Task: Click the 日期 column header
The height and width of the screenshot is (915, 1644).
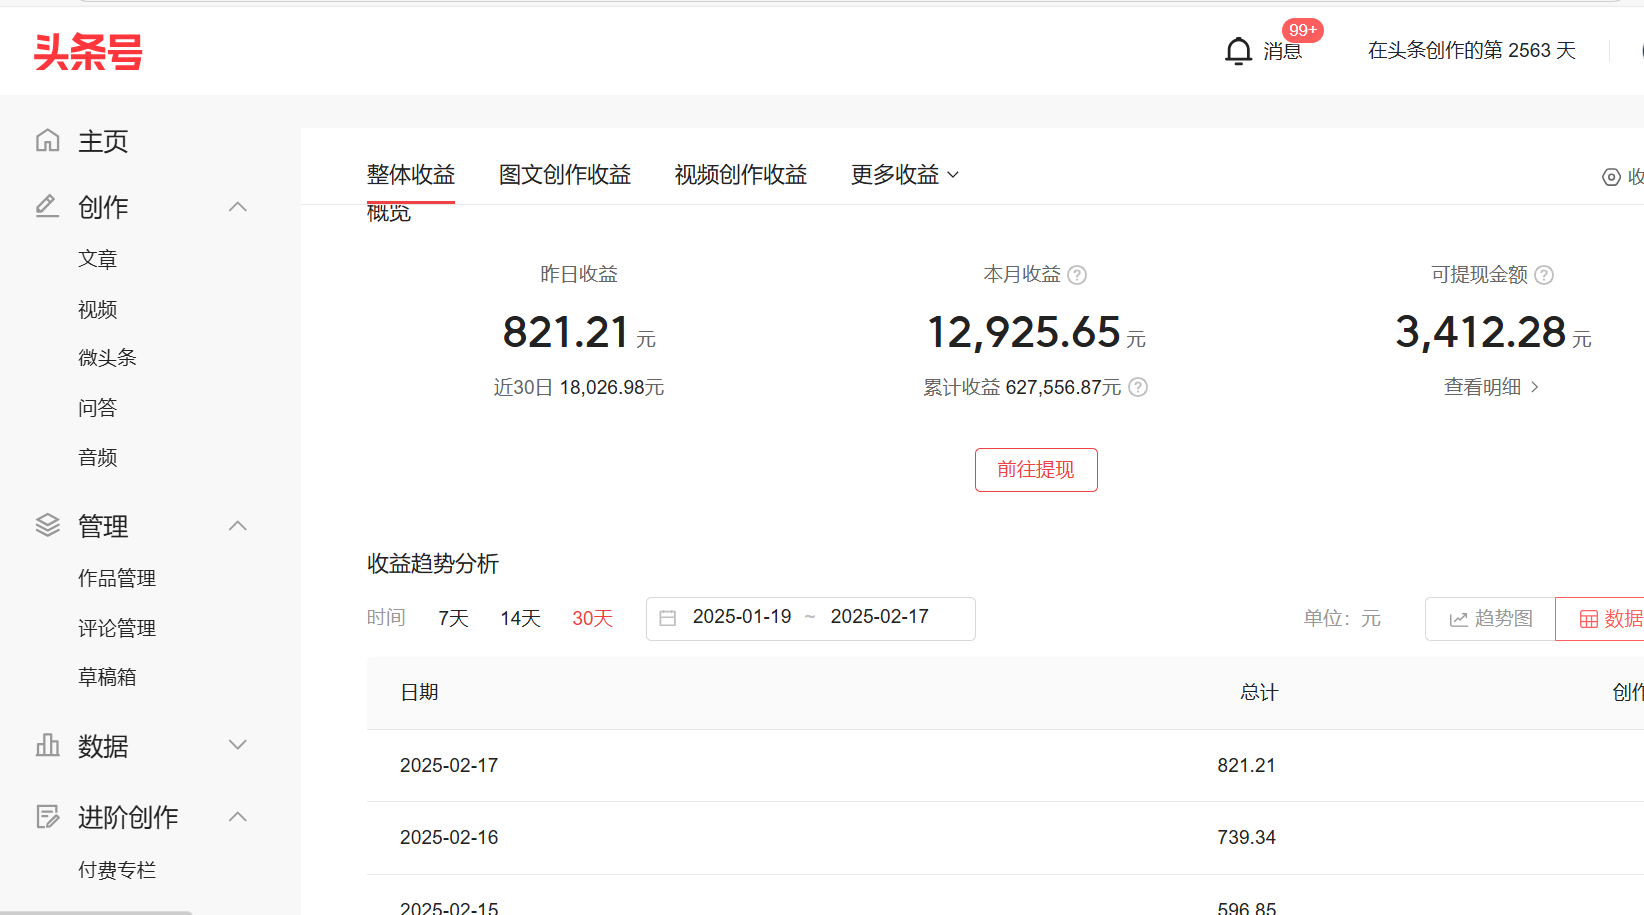Action: (420, 692)
